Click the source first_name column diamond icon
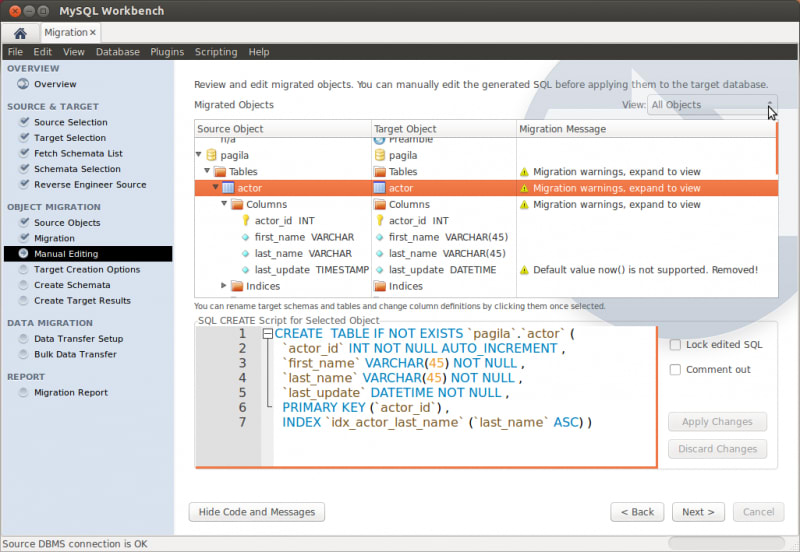This screenshot has width=800, height=552. pyautogui.click(x=245, y=237)
